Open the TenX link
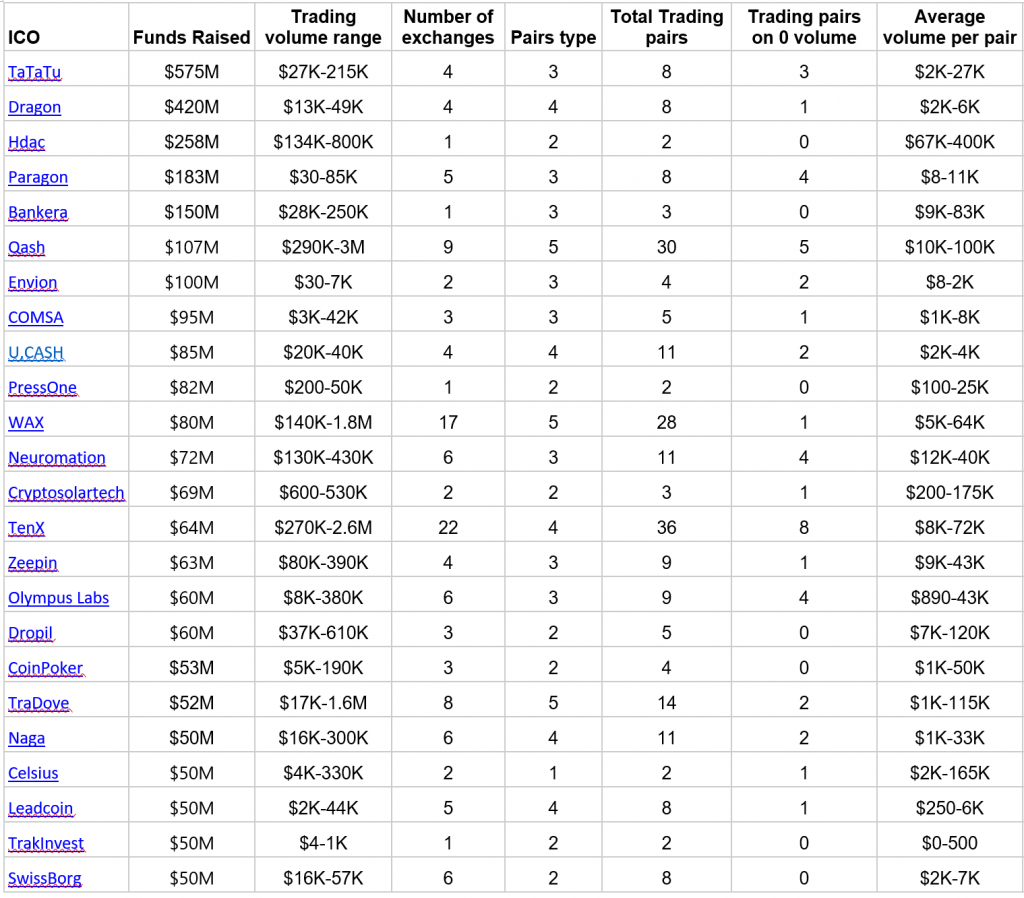 pyautogui.click(x=27, y=528)
